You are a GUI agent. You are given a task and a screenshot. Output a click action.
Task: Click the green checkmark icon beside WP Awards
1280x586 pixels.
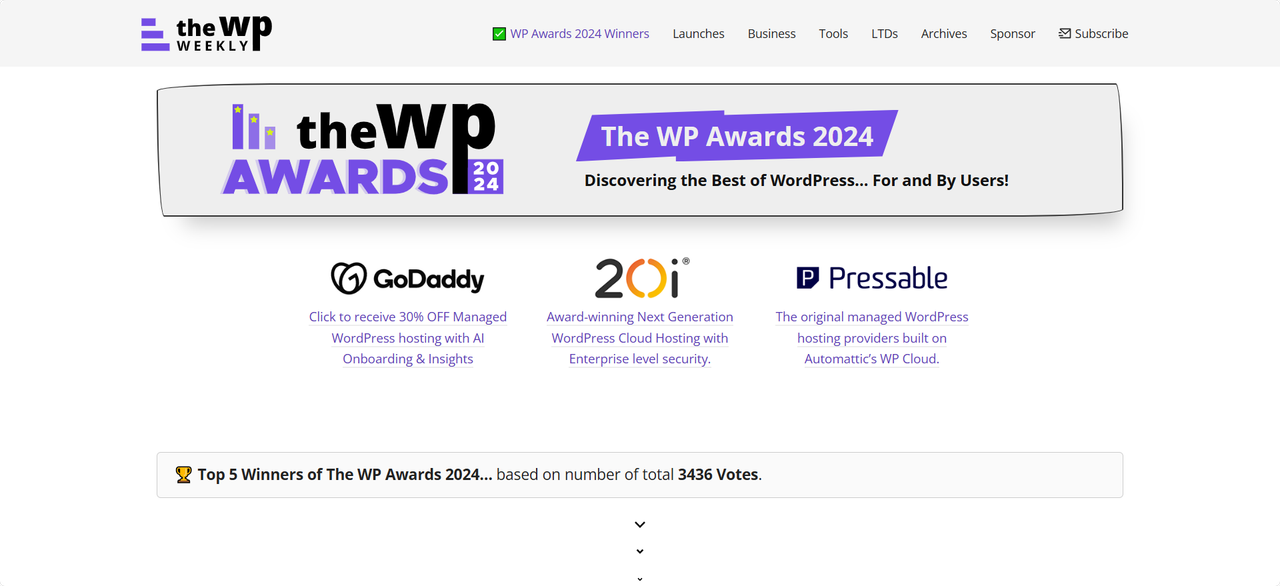(x=499, y=33)
